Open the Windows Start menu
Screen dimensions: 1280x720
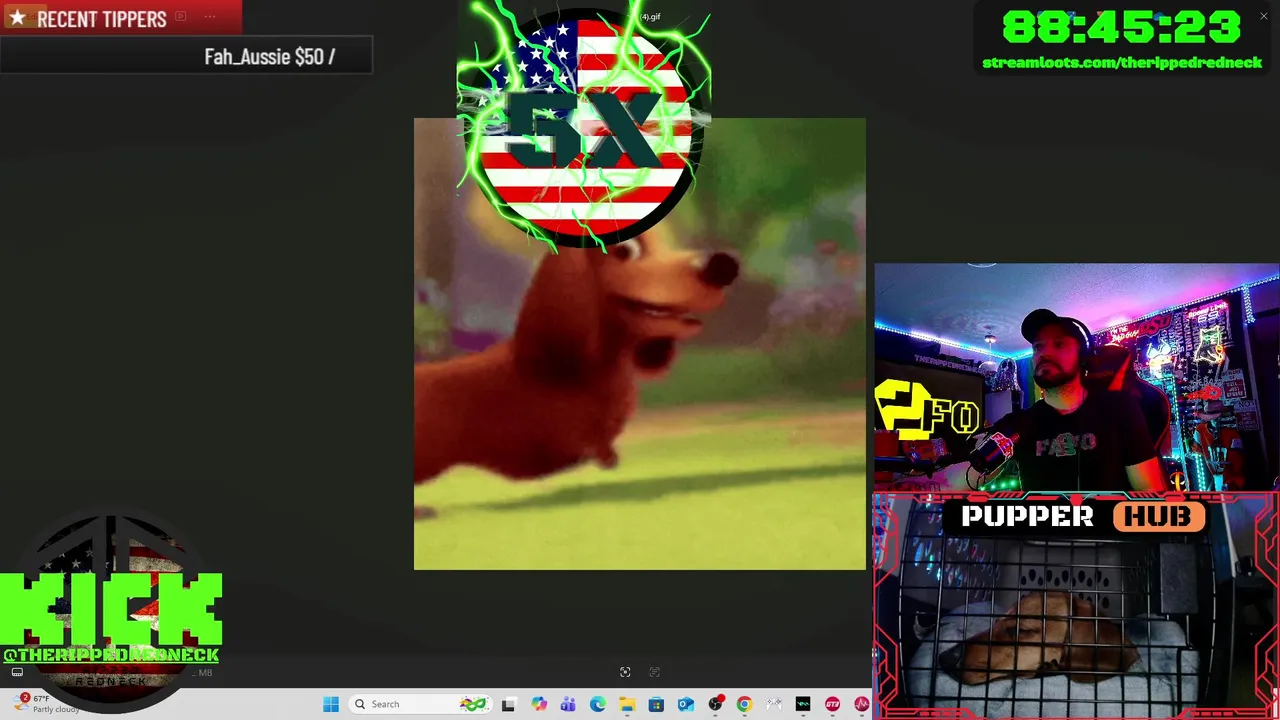tap(331, 704)
